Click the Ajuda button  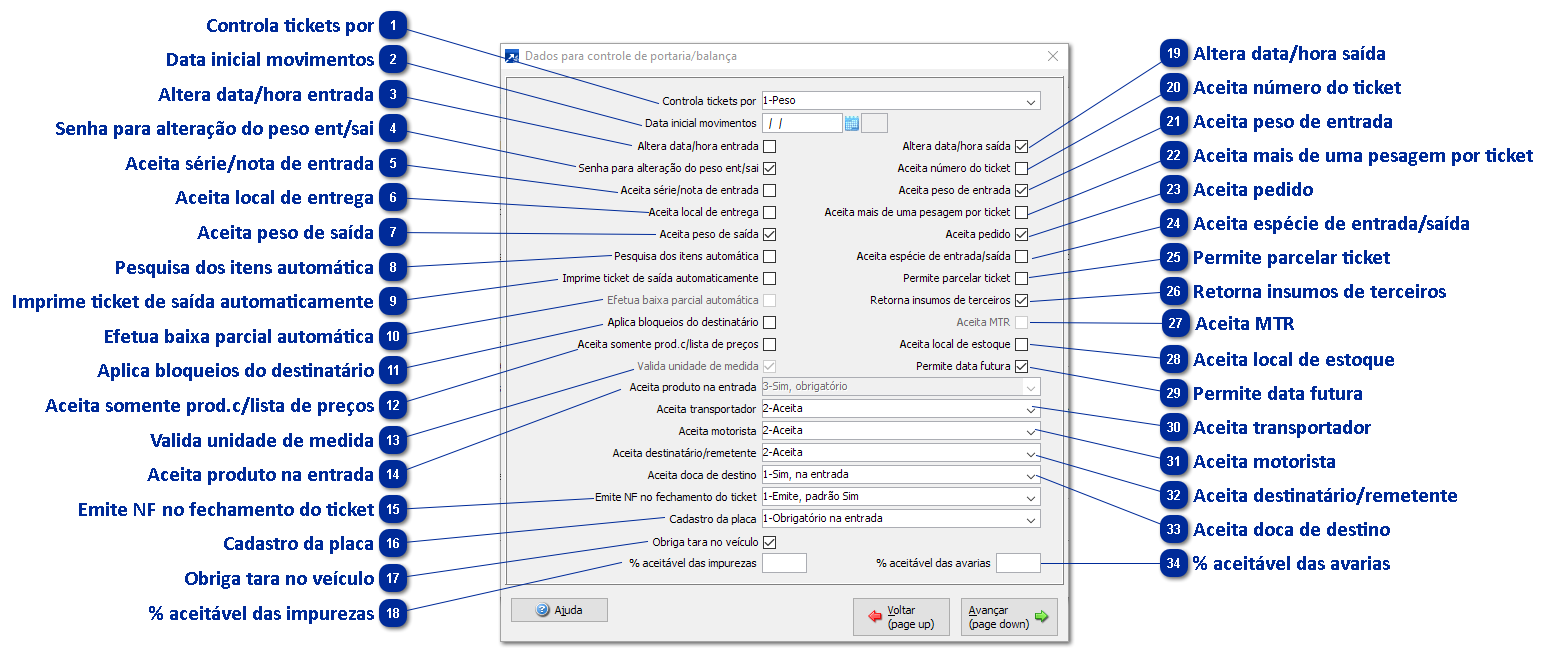click(558, 609)
